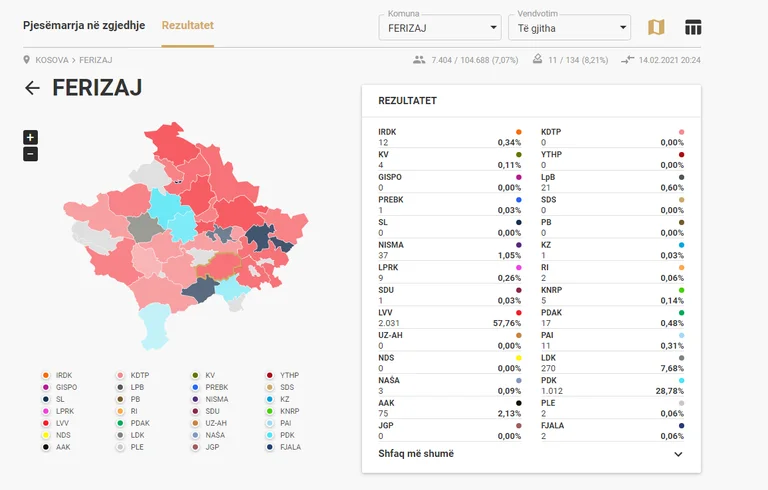
Task: Click the light pale-blue southernmost municipality
Action: (154, 326)
